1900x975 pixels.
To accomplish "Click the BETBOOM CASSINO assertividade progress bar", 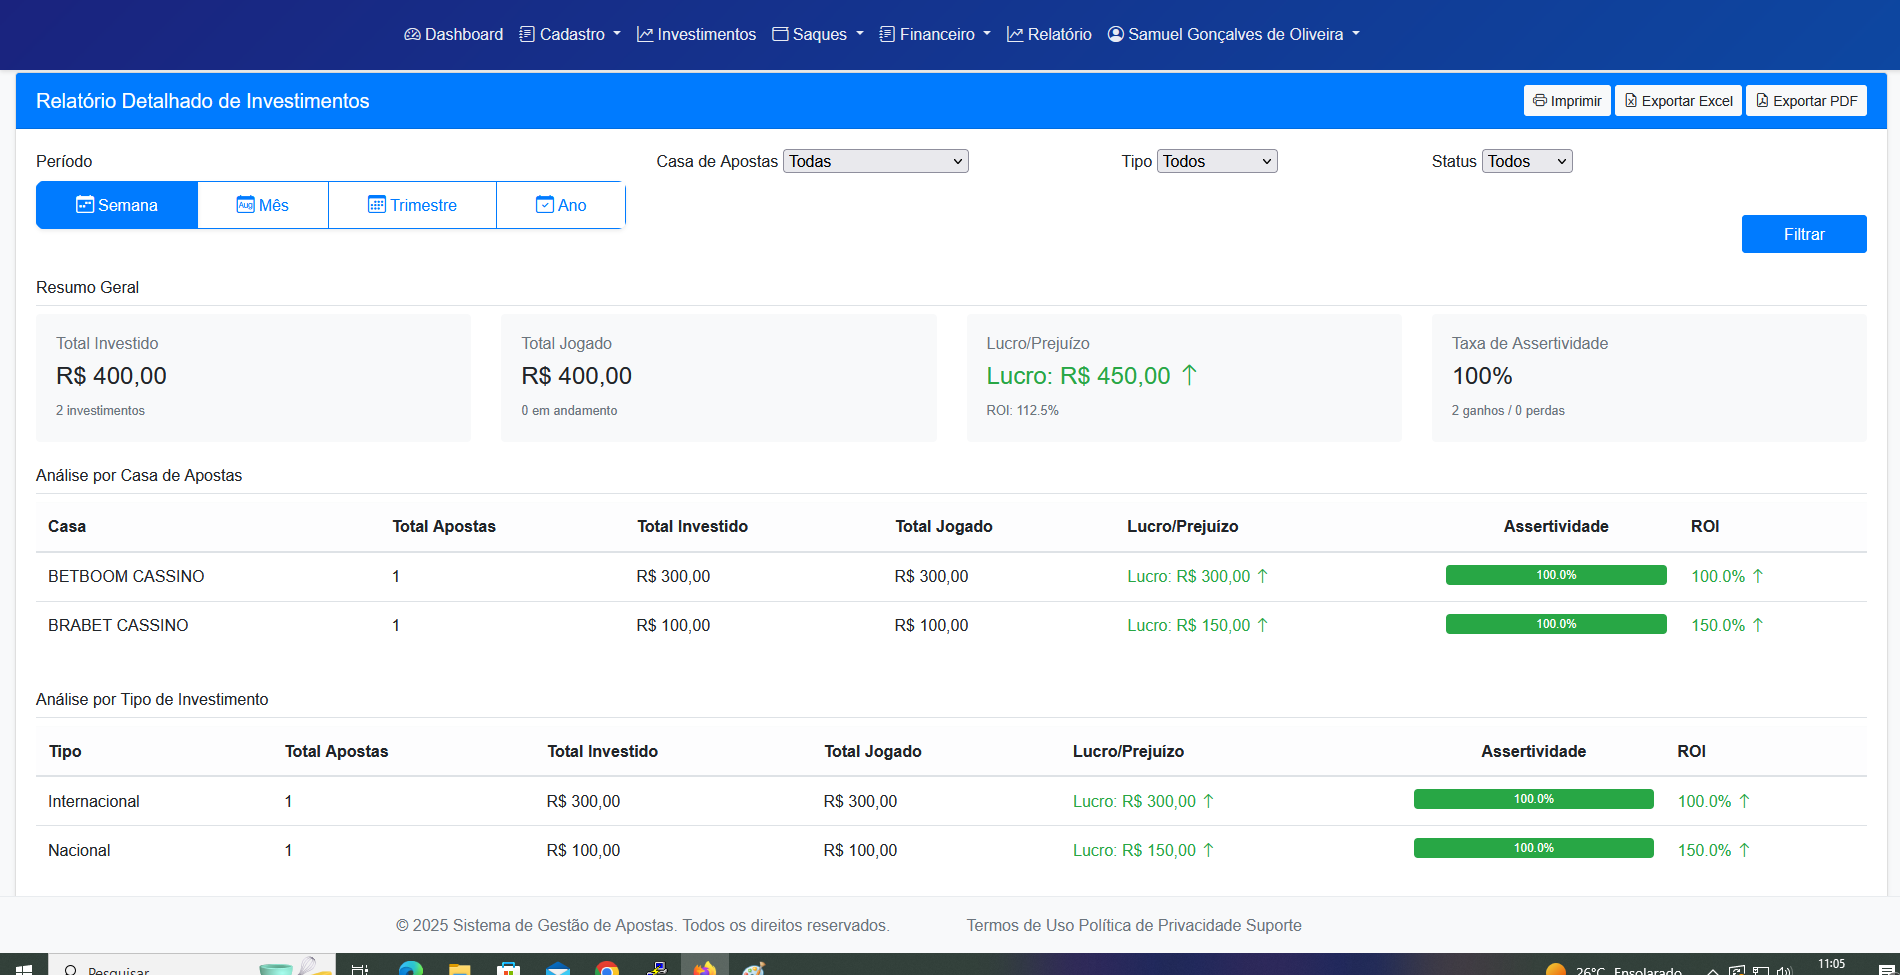I will (1555, 575).
